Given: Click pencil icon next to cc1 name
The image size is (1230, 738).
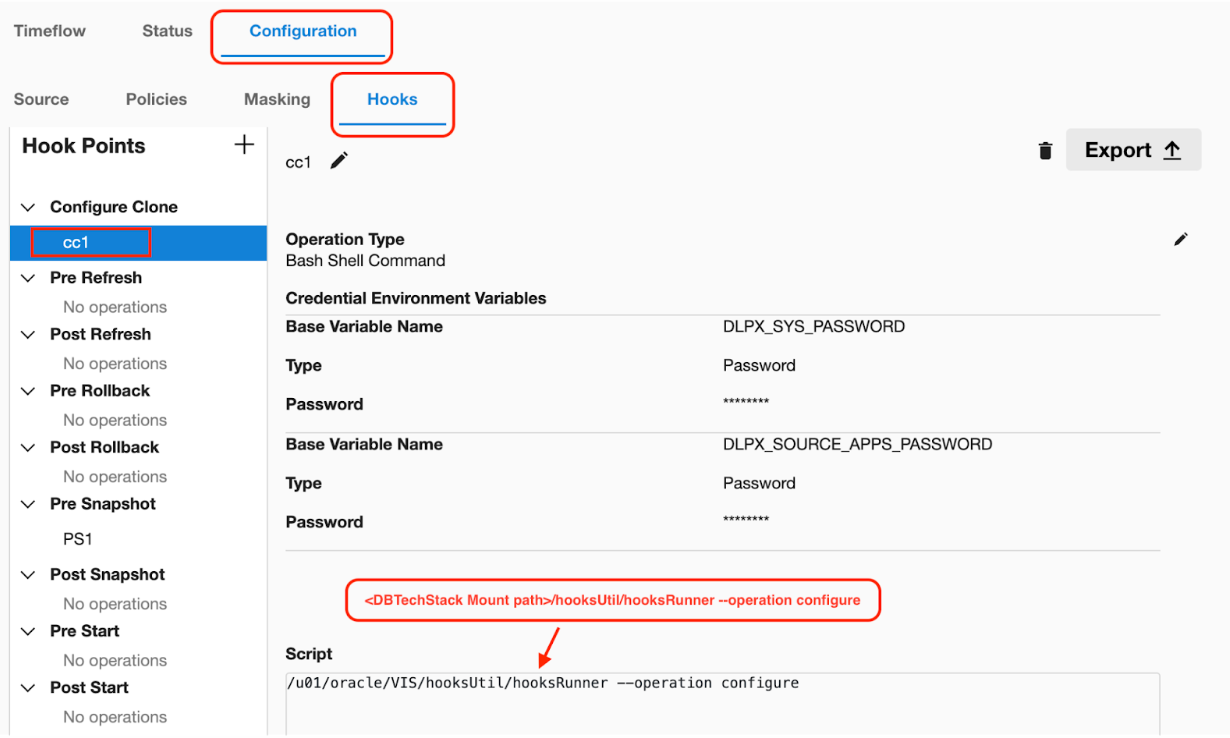Looking at the screenshot, I should click(339, 161).
